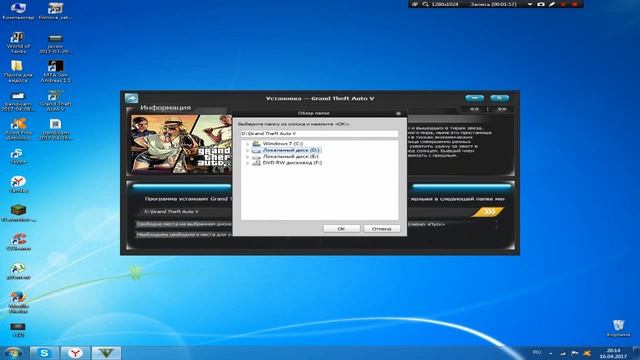Image resolution: width=640 pixels, height=360 pixels.
Task: Click the yellow Next arrows button in installer
Action: [x=488, y=211]
